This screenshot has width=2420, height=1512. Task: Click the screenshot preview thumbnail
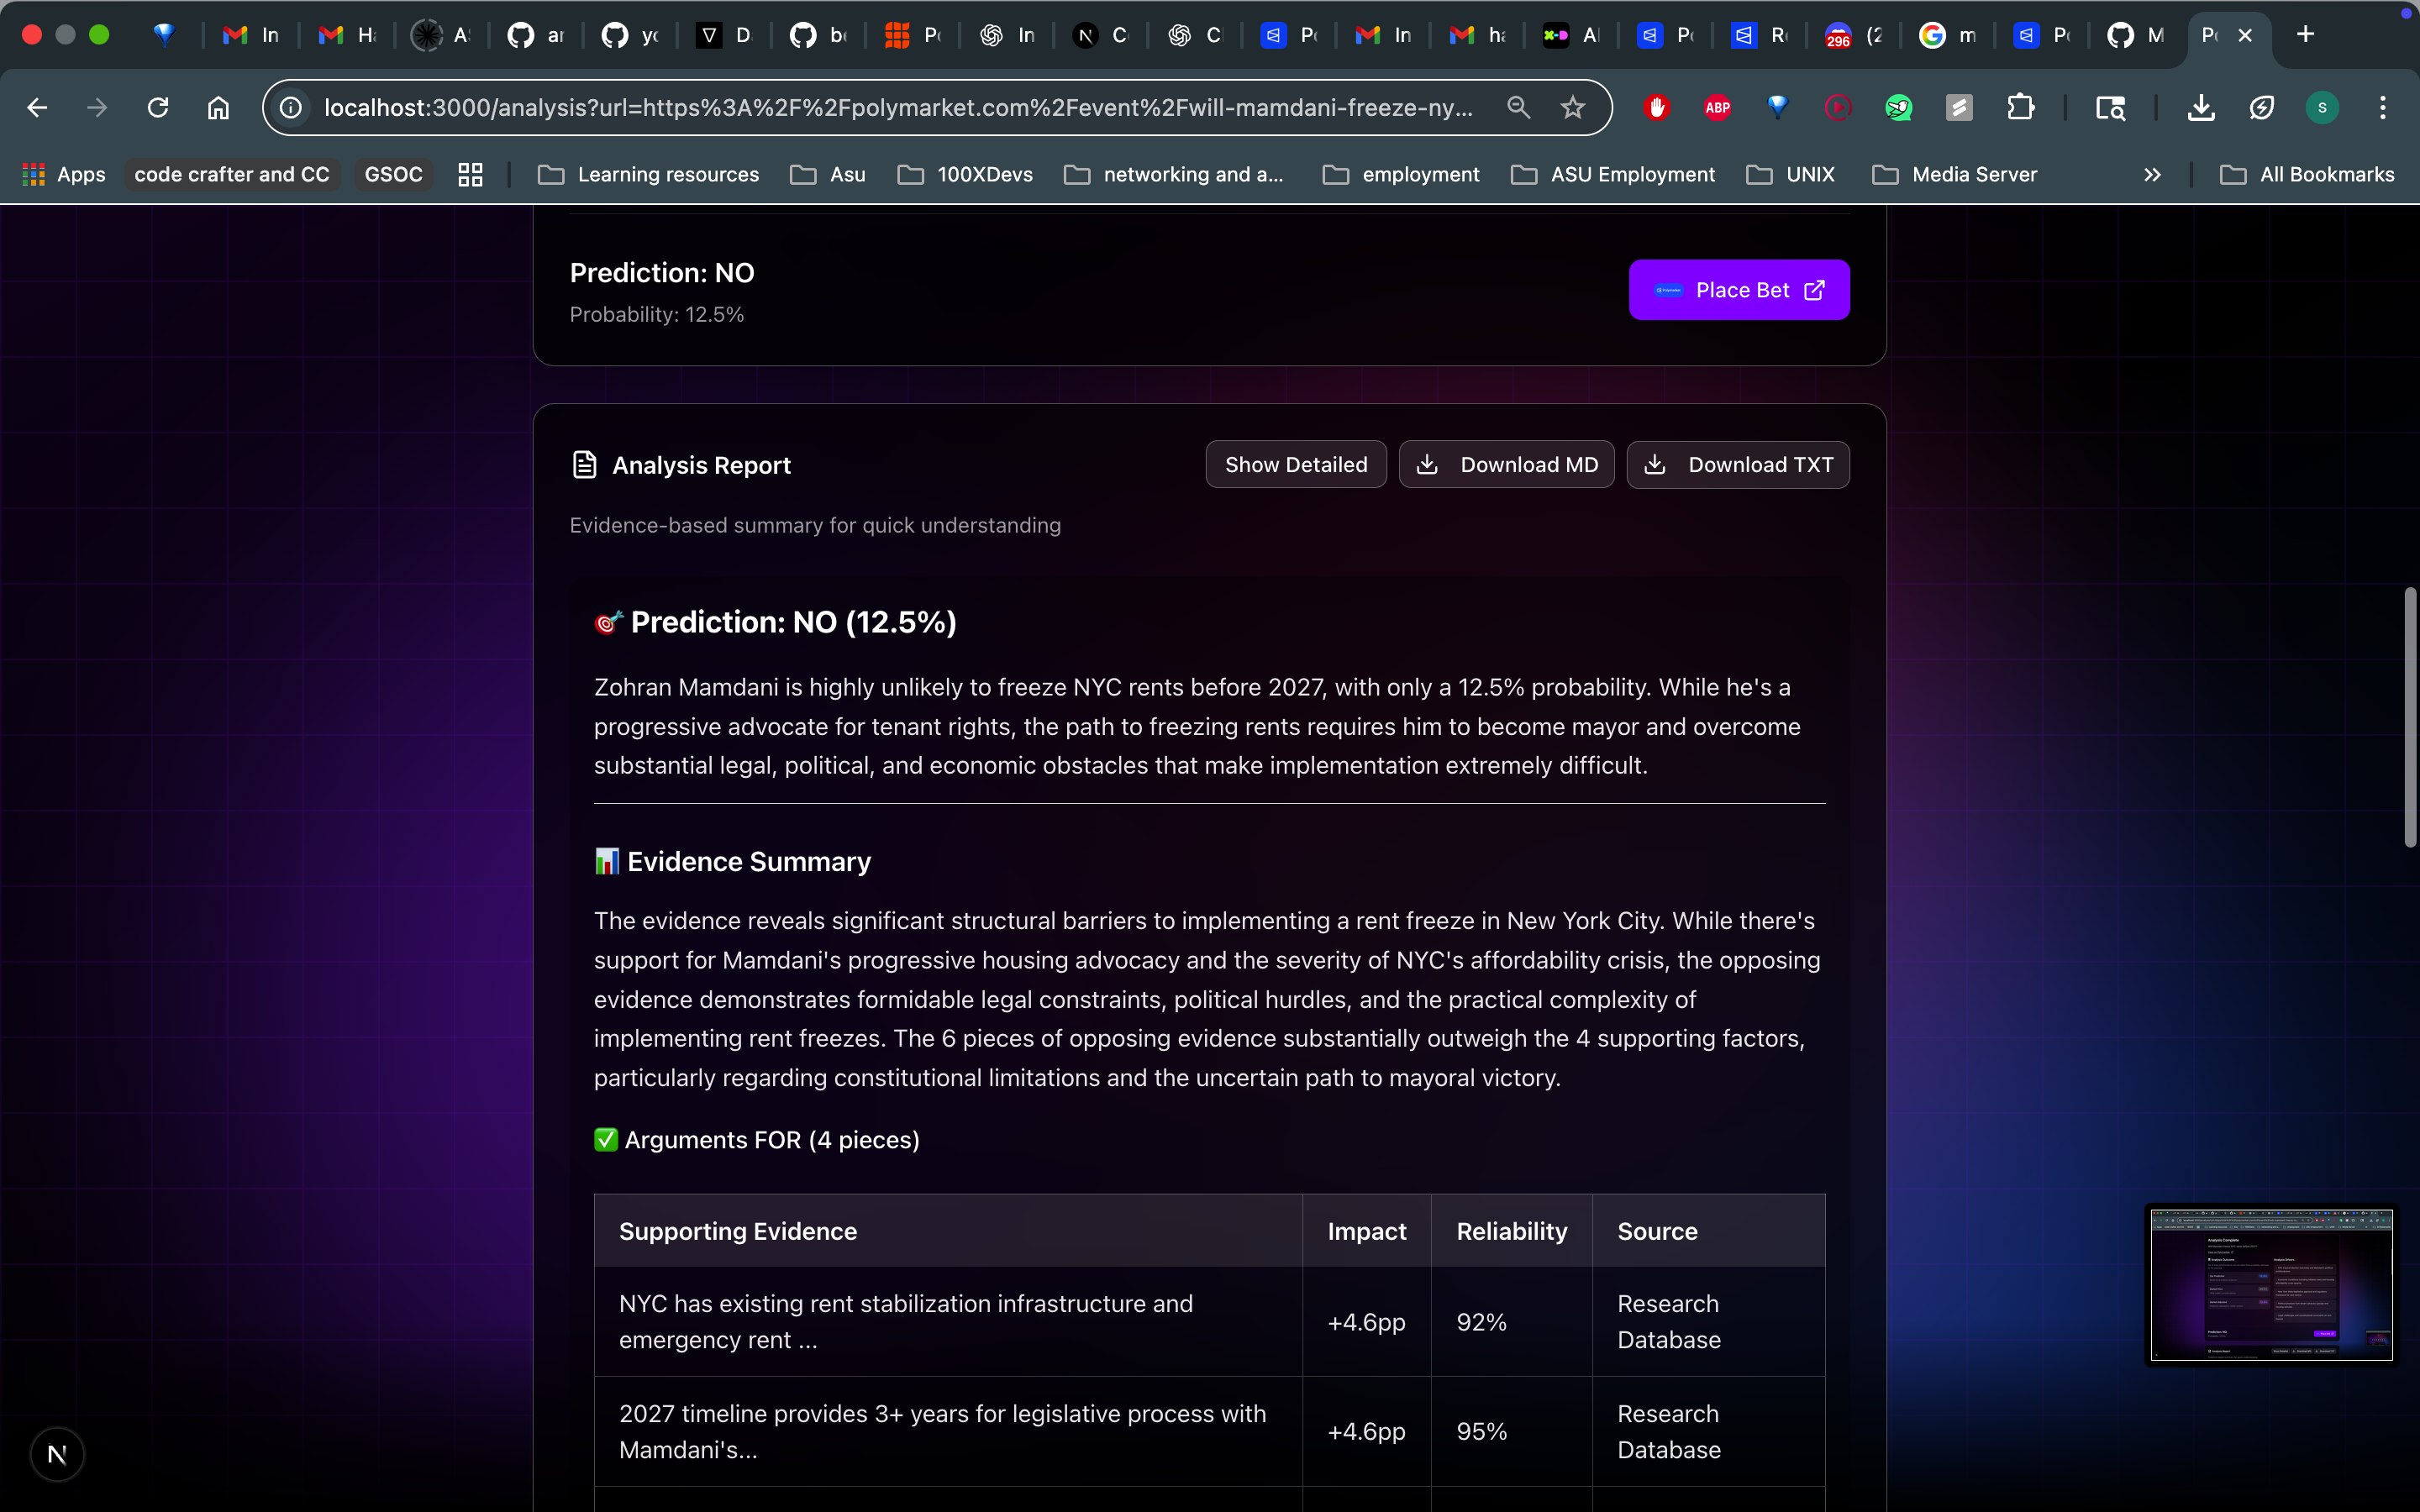click(x=2271, y=1284)
